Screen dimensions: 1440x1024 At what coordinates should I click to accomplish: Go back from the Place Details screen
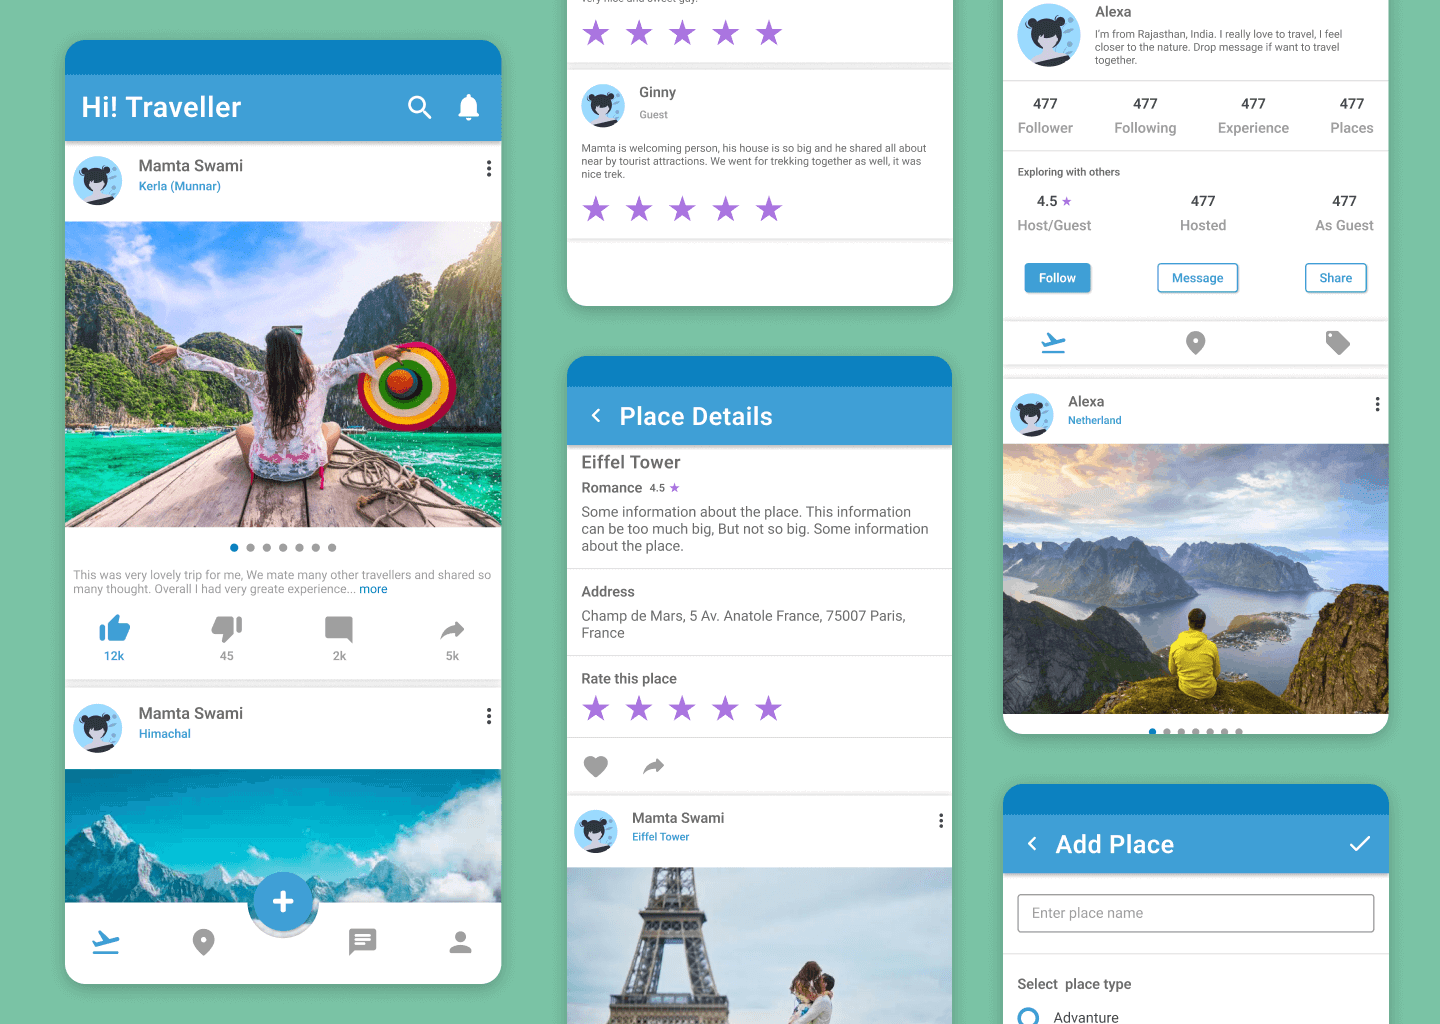(596, 416)
